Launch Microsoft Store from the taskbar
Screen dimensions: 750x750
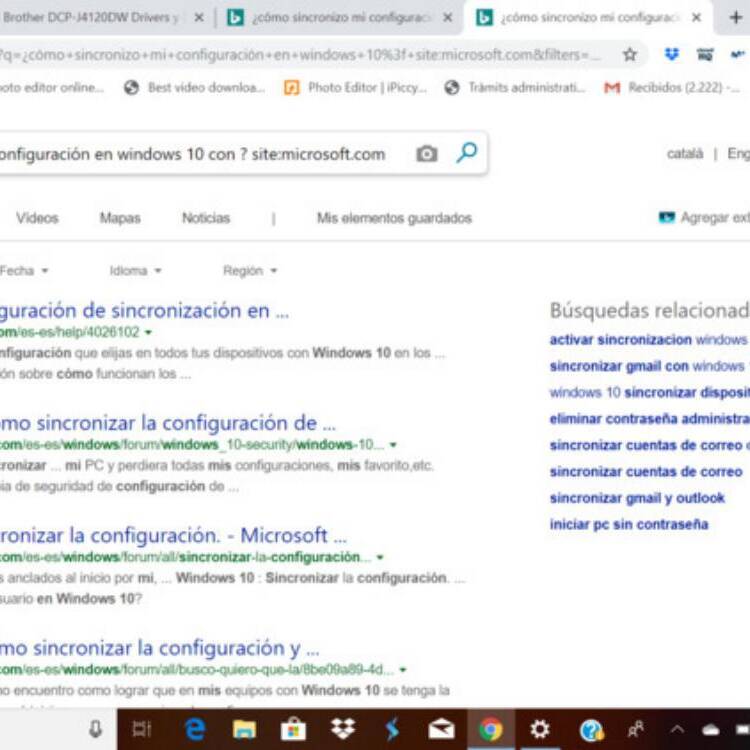[293, 730]
